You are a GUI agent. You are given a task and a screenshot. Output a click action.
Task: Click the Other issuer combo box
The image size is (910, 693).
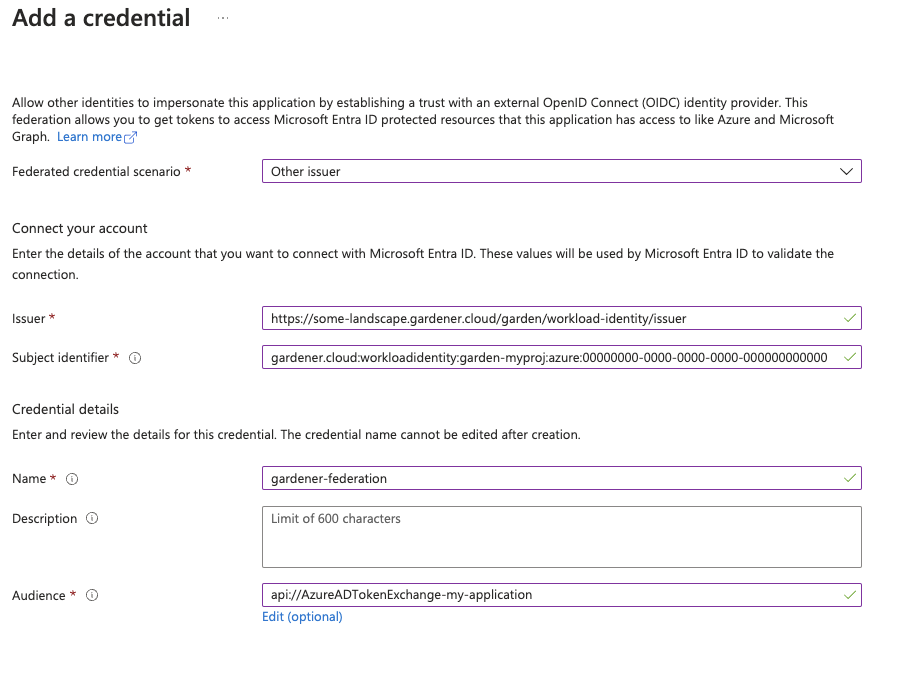click(x=550, y=171)
